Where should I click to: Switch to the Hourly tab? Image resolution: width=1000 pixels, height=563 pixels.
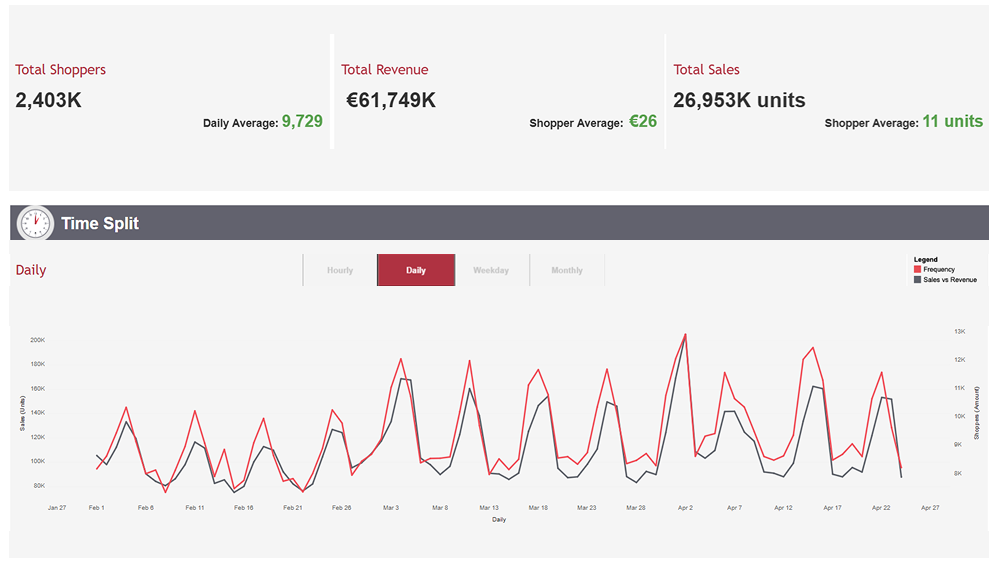tap(340, 270)
